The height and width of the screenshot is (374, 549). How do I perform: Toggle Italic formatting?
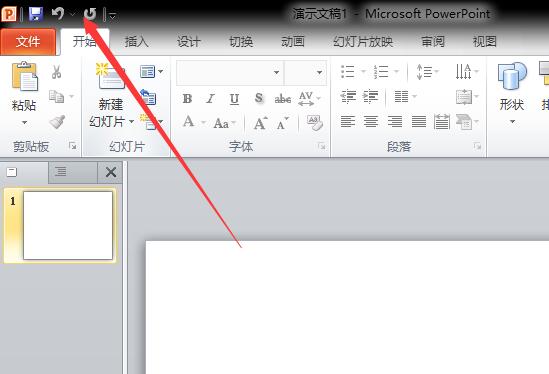tap(210, 99)
